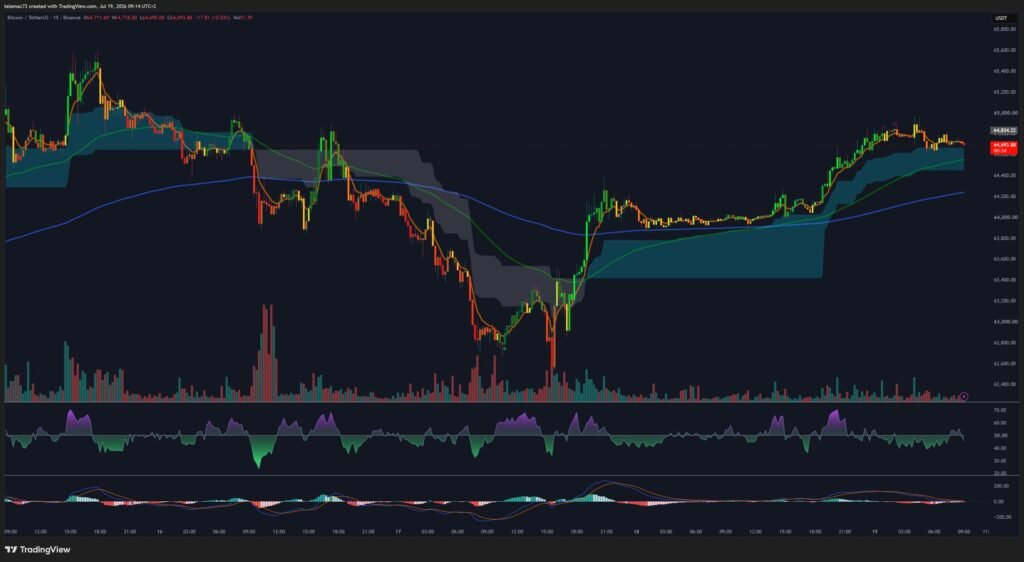This screenshot has height=562, width=1024.
Task: Click the 65,000.00 price axis label
Action: pos(1004,112)
